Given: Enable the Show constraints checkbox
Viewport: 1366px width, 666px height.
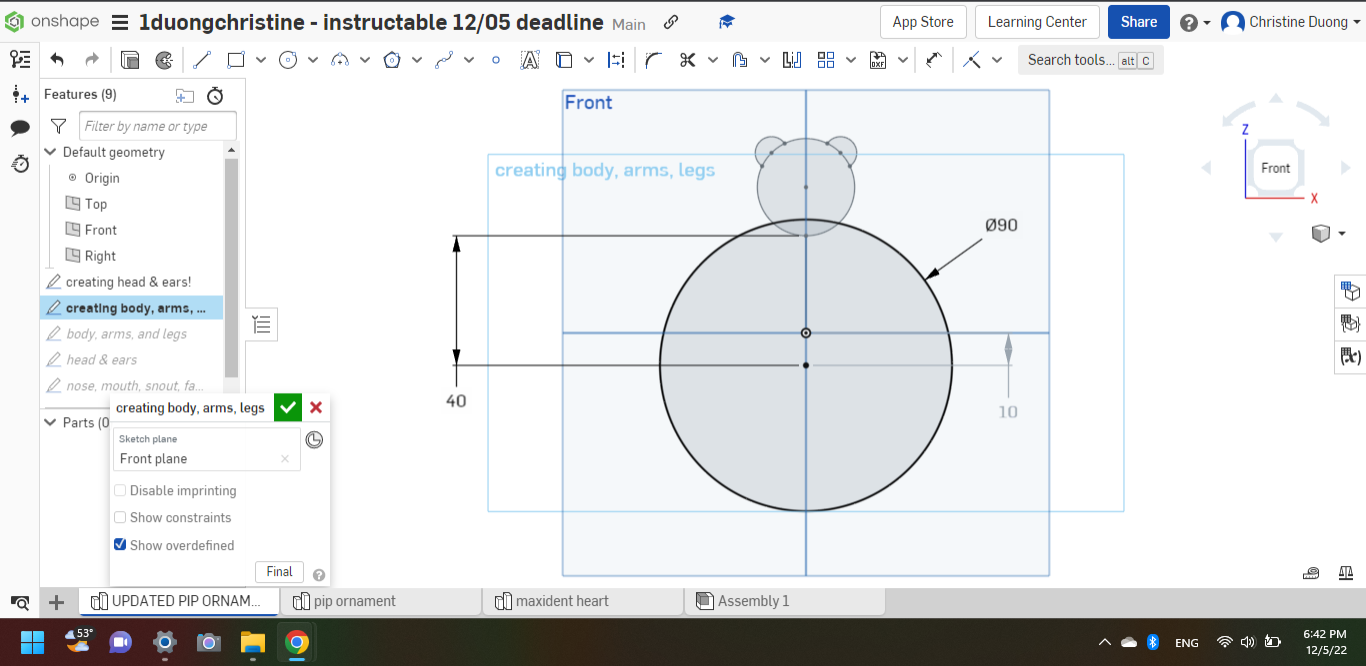Looking at the screenshot, I should click(x=120, y=517).
